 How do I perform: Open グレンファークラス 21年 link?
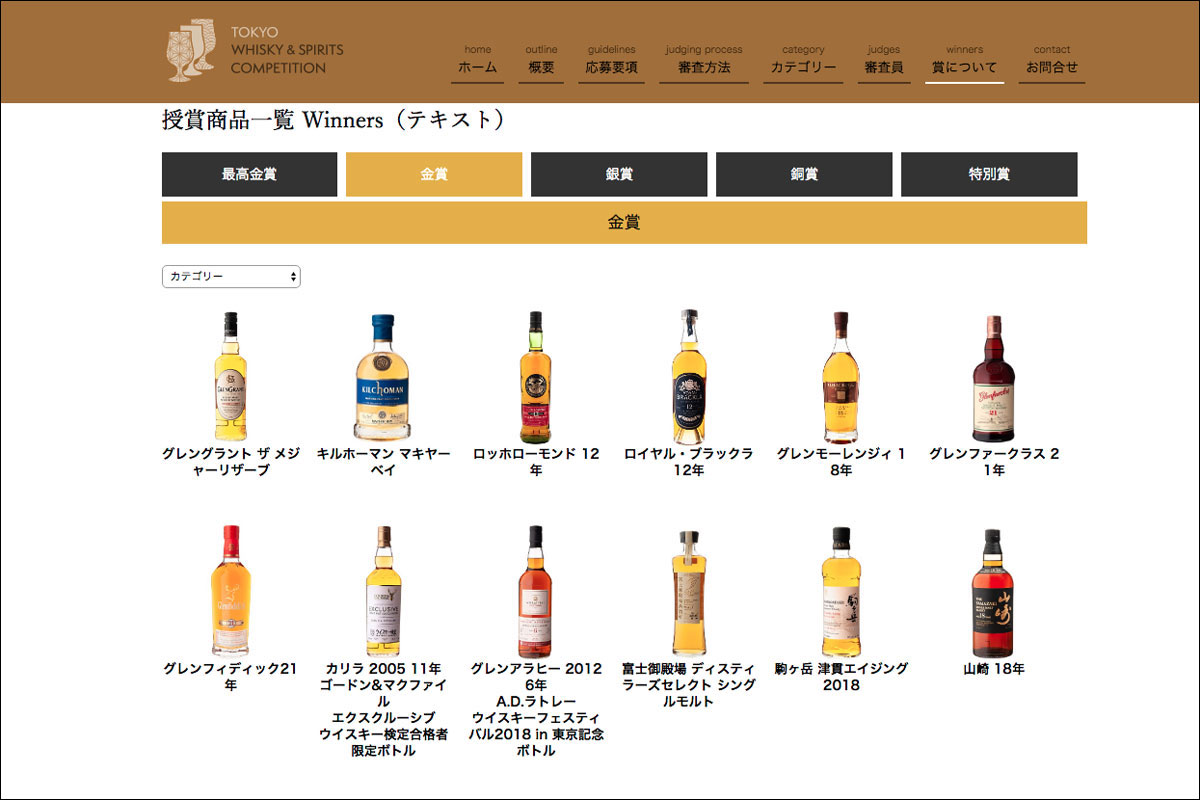pos(993,462)
